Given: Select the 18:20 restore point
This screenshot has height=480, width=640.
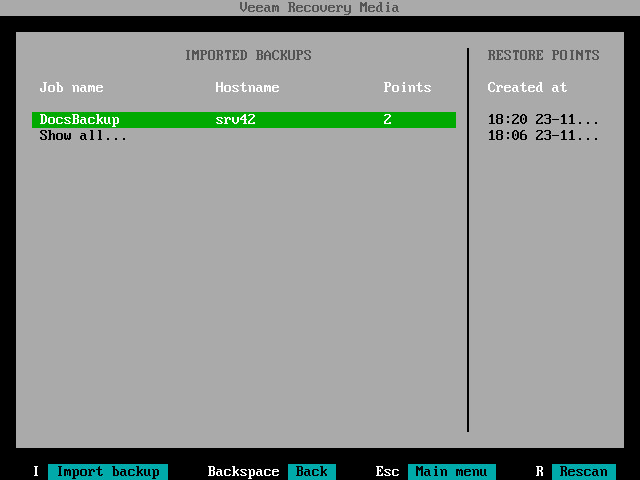Looking at the screenshot, I should click(543, 120).
